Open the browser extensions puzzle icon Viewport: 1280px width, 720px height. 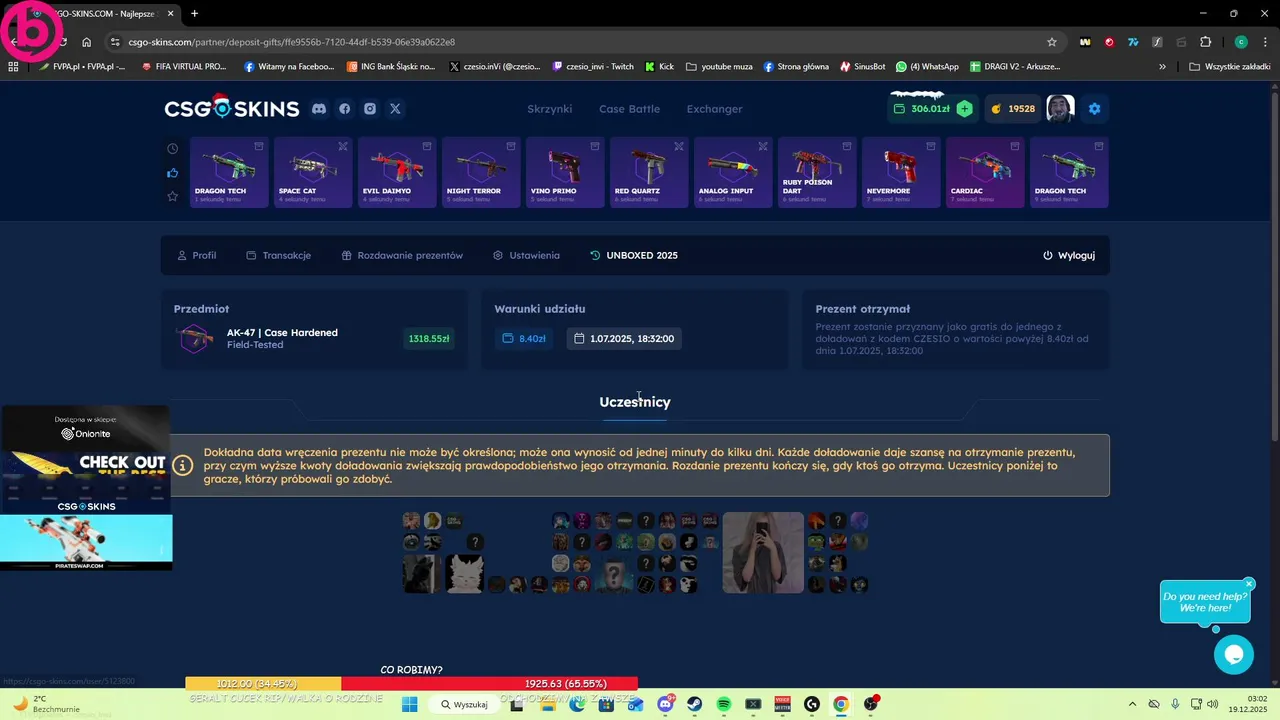pos(1205,42)
